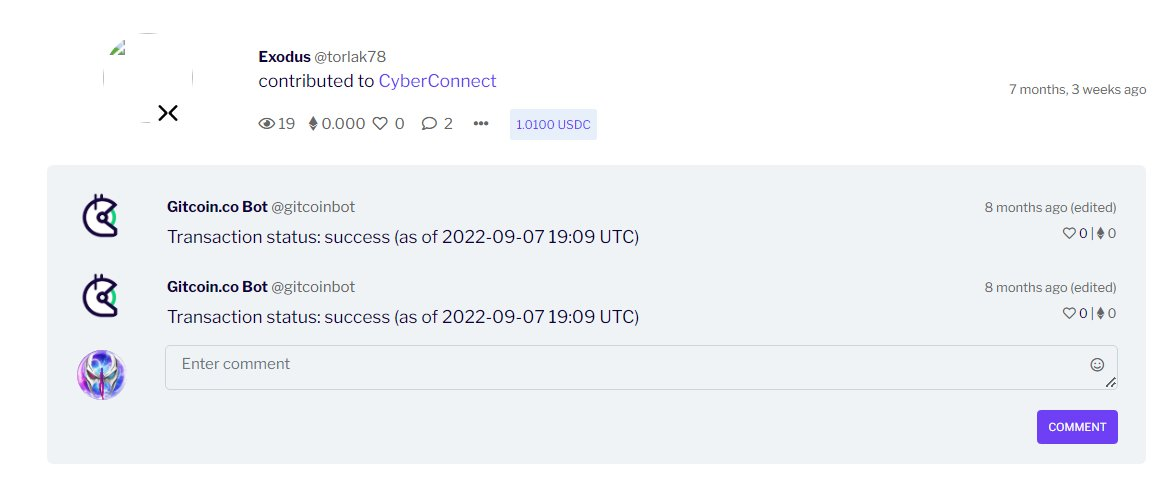Tip ETH on first bot comment
The width and height of the screenshot is (1175, 482).
point(1101,233)
